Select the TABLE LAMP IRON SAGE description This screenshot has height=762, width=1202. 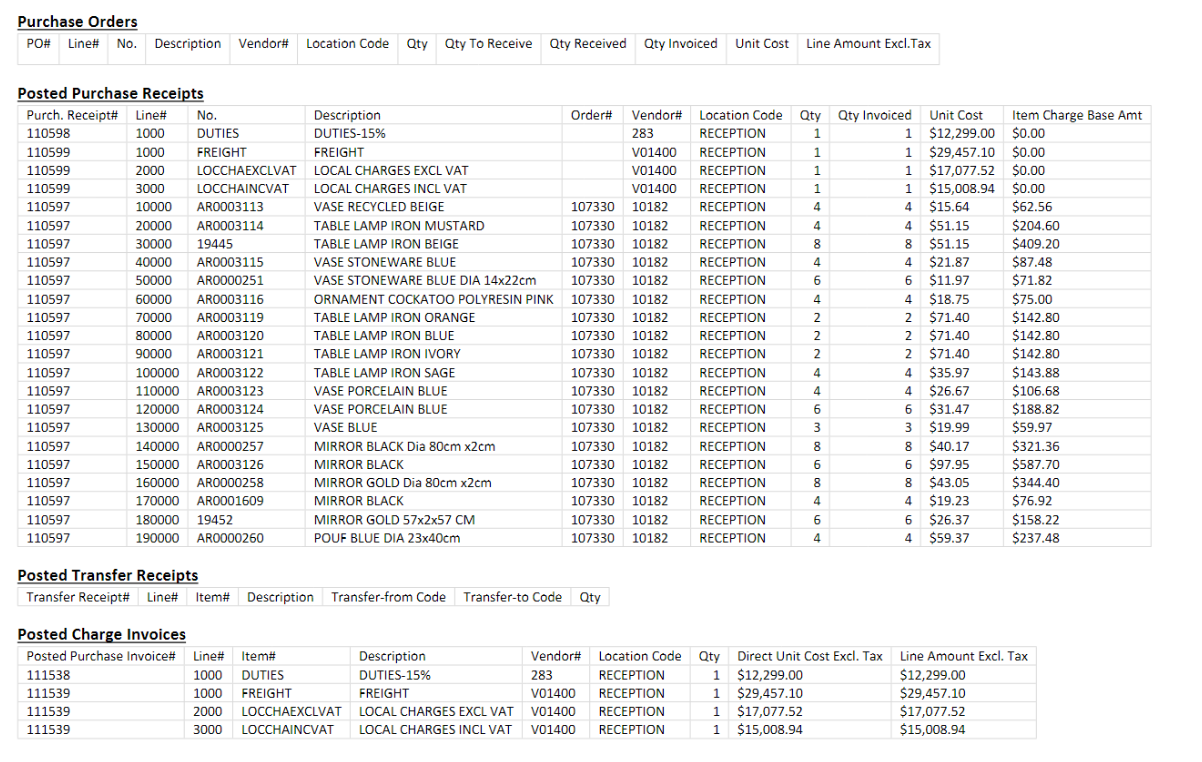pyautogui.click(x=384, y=372)
